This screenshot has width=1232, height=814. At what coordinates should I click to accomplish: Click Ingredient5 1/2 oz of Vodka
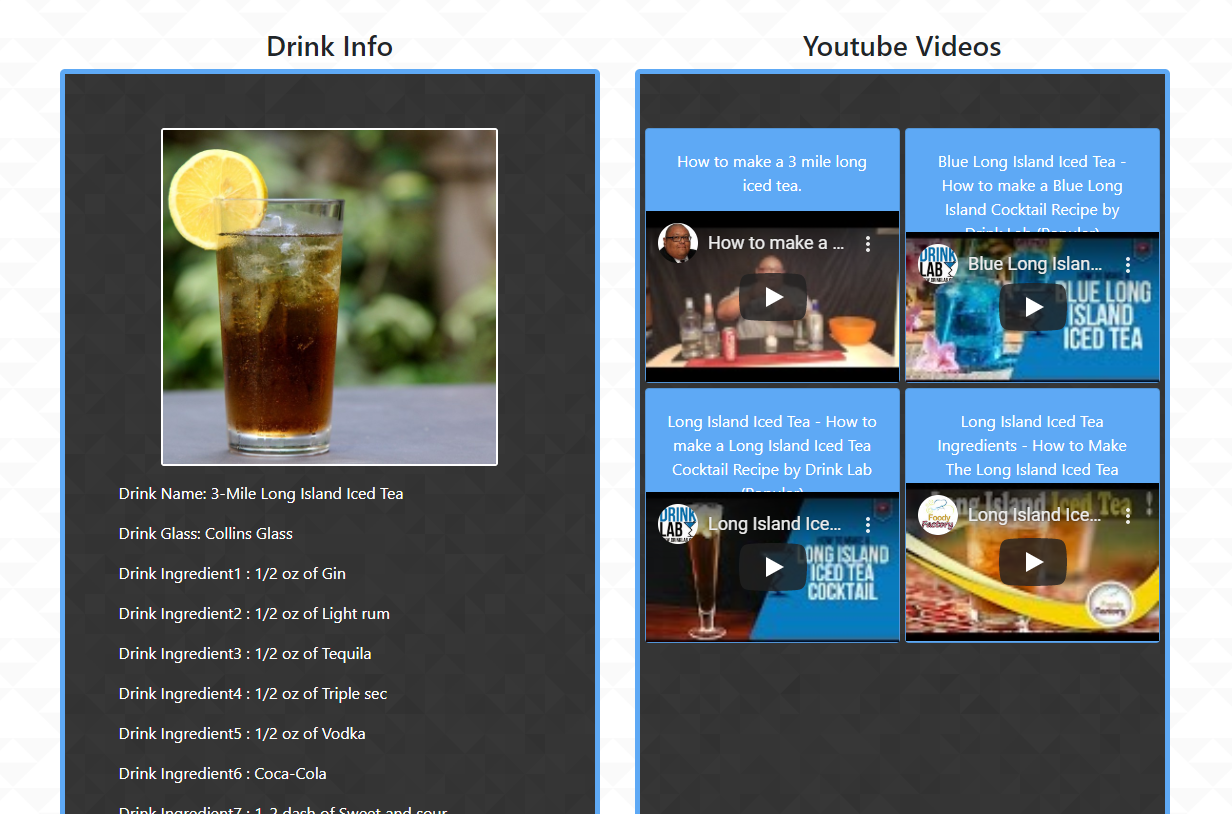[x=242, y=734]
